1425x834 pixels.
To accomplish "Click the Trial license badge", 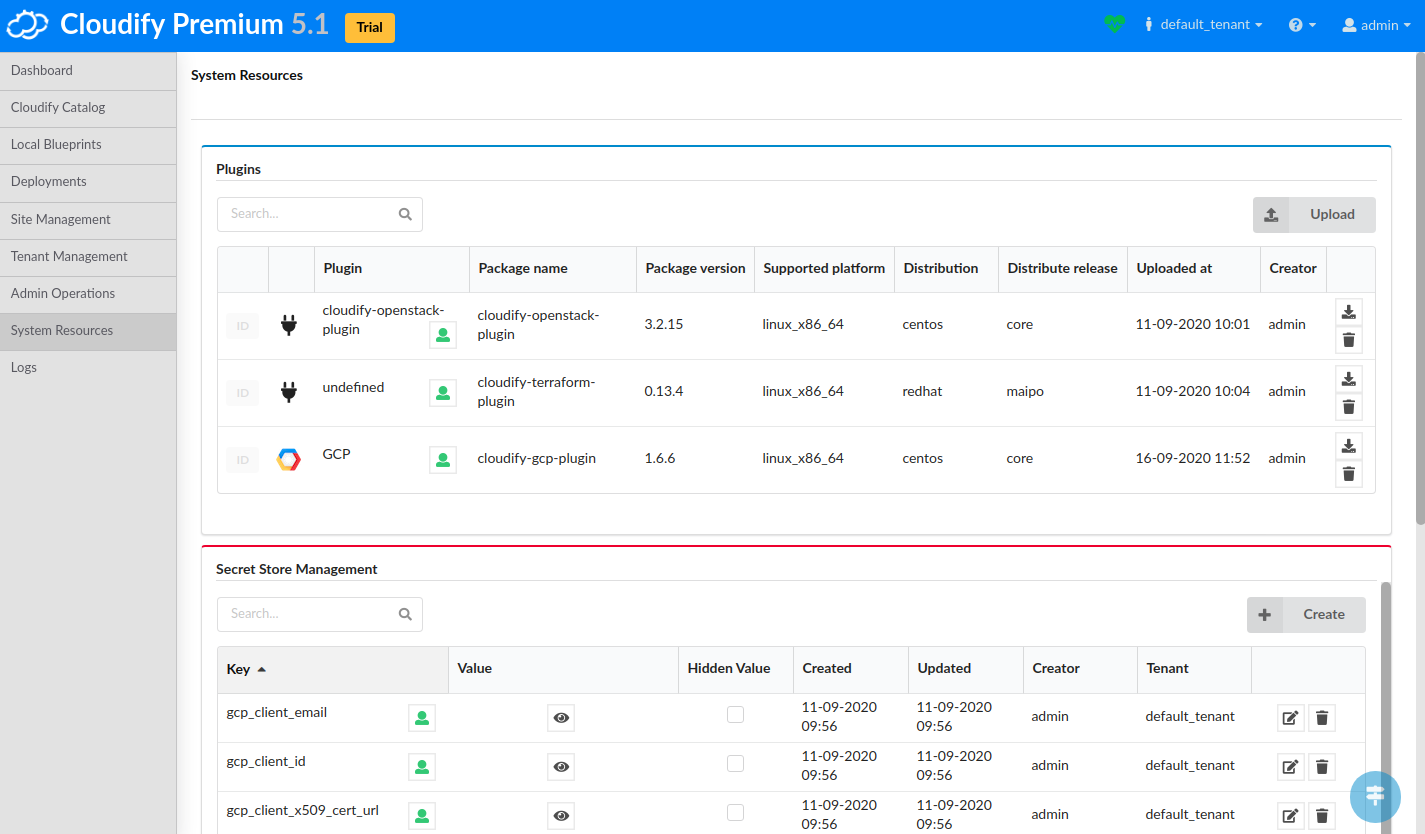I will 370,28.
